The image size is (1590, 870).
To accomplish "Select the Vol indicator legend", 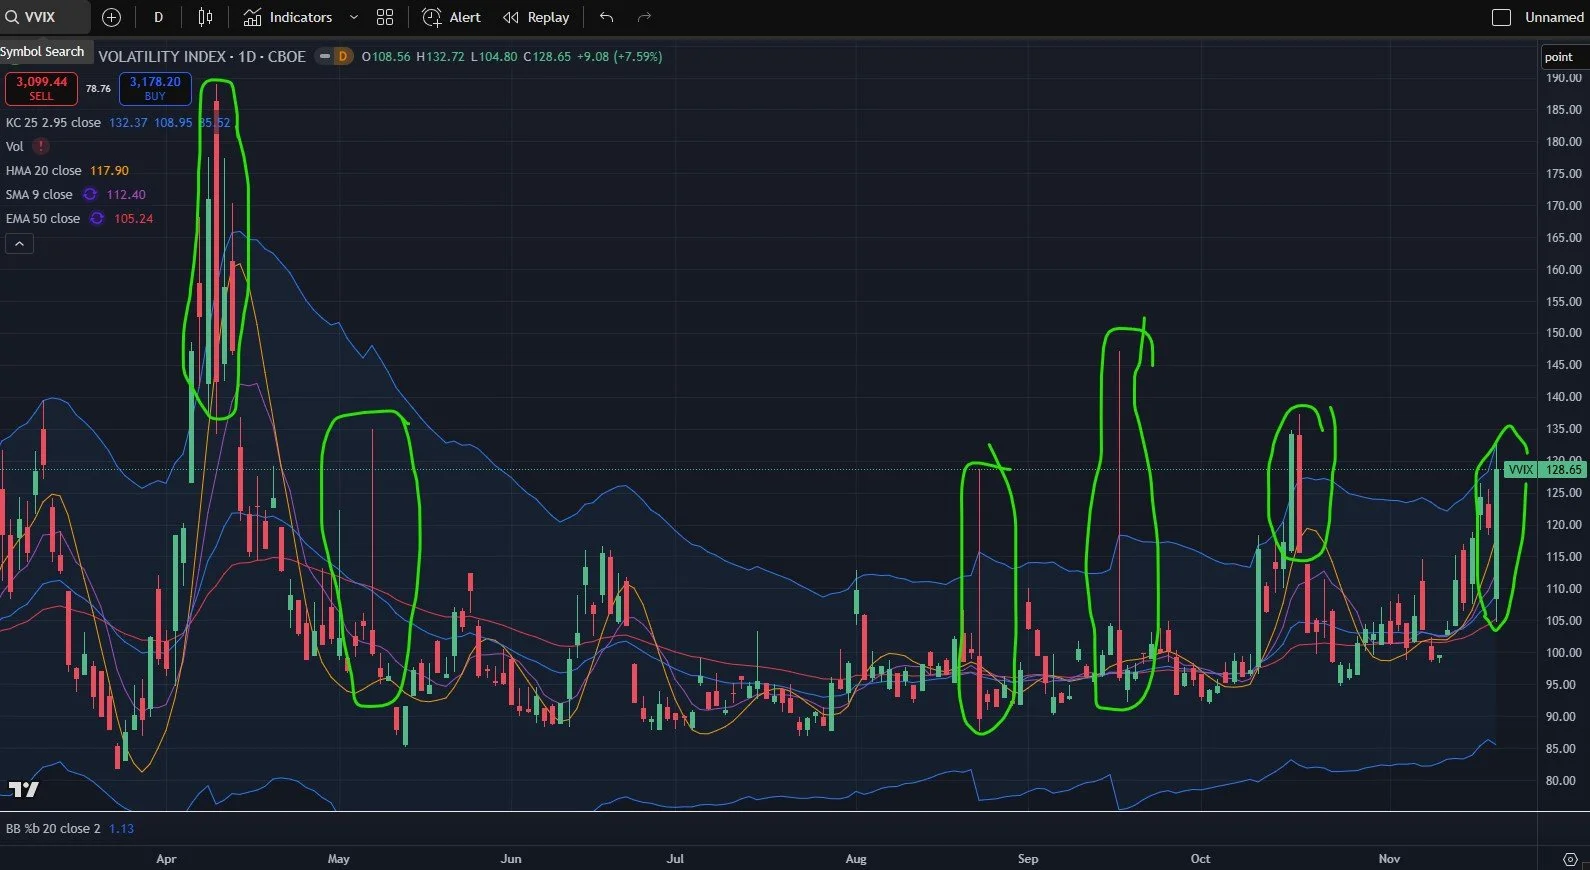I will (15, 146).
